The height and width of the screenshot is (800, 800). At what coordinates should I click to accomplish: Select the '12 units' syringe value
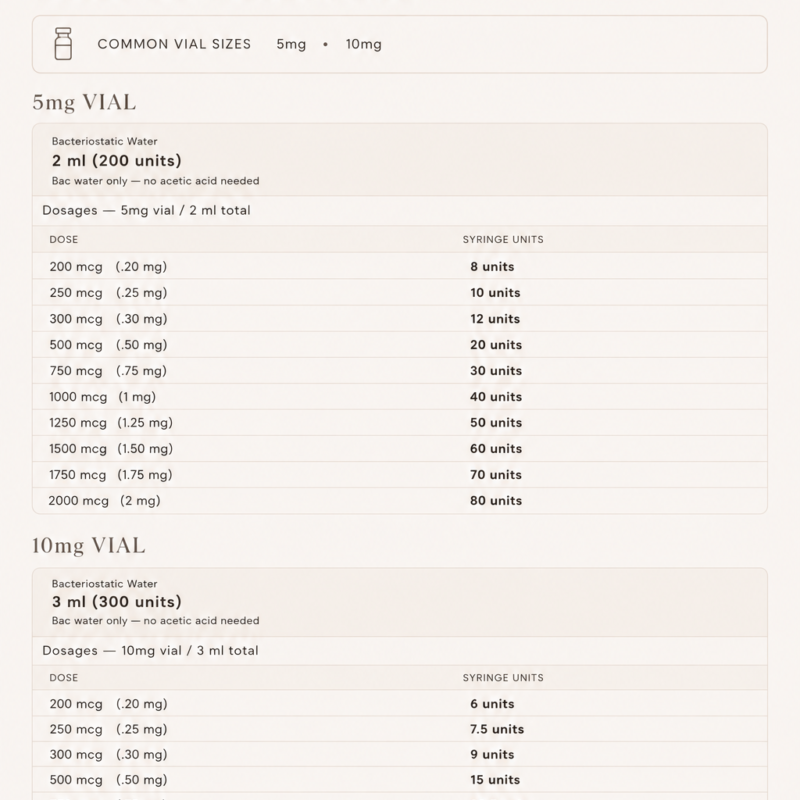495,319
